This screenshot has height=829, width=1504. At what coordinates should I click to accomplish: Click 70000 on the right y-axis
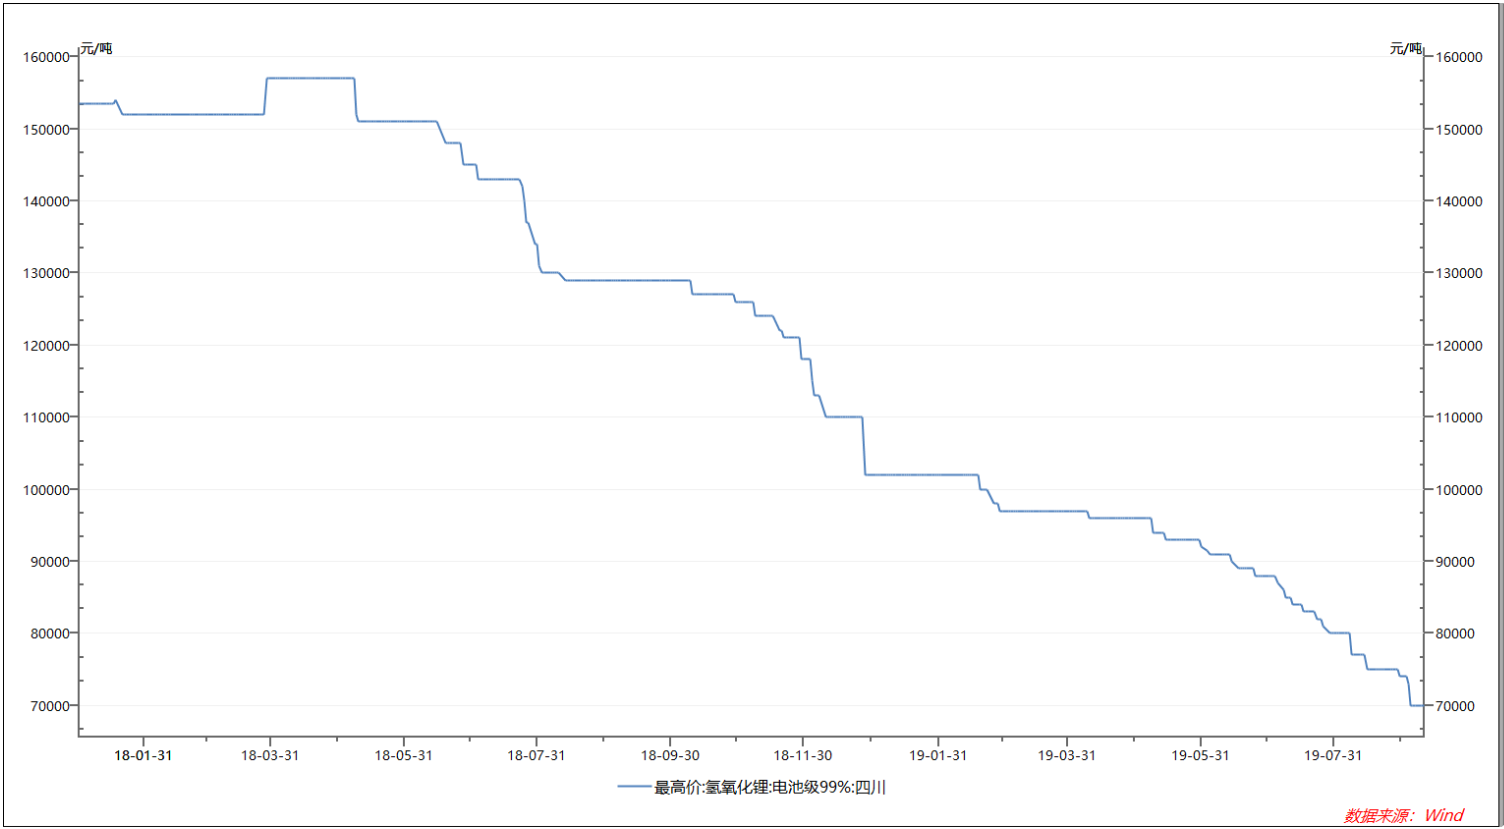click(x=1455, y=706)
